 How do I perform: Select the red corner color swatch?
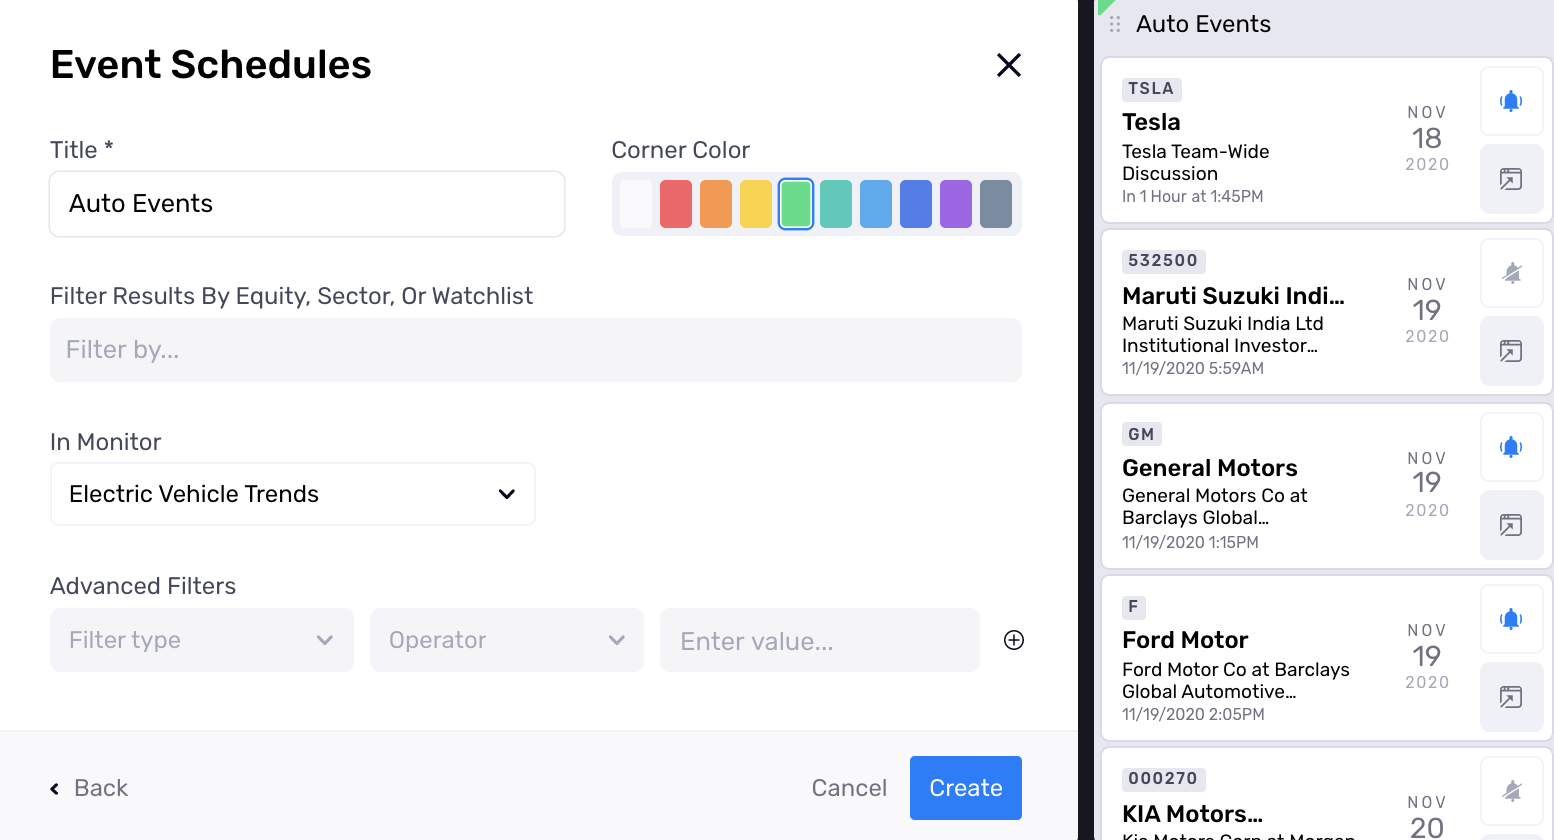click(676, 204)
